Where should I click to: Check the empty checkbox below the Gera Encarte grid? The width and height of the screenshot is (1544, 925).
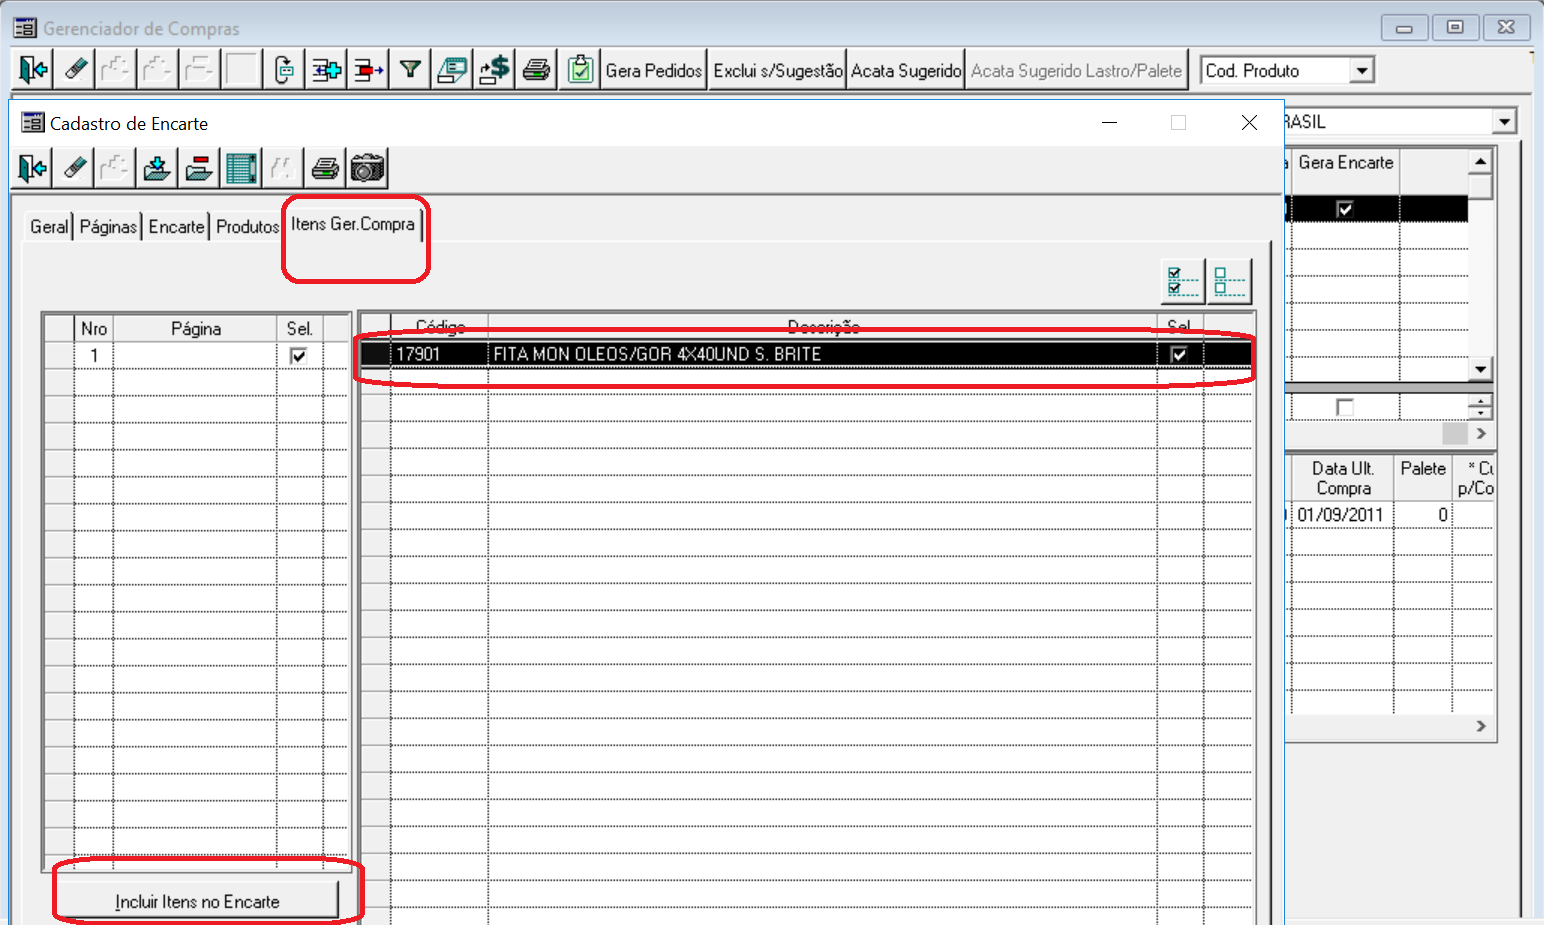tap(1345, 407)
